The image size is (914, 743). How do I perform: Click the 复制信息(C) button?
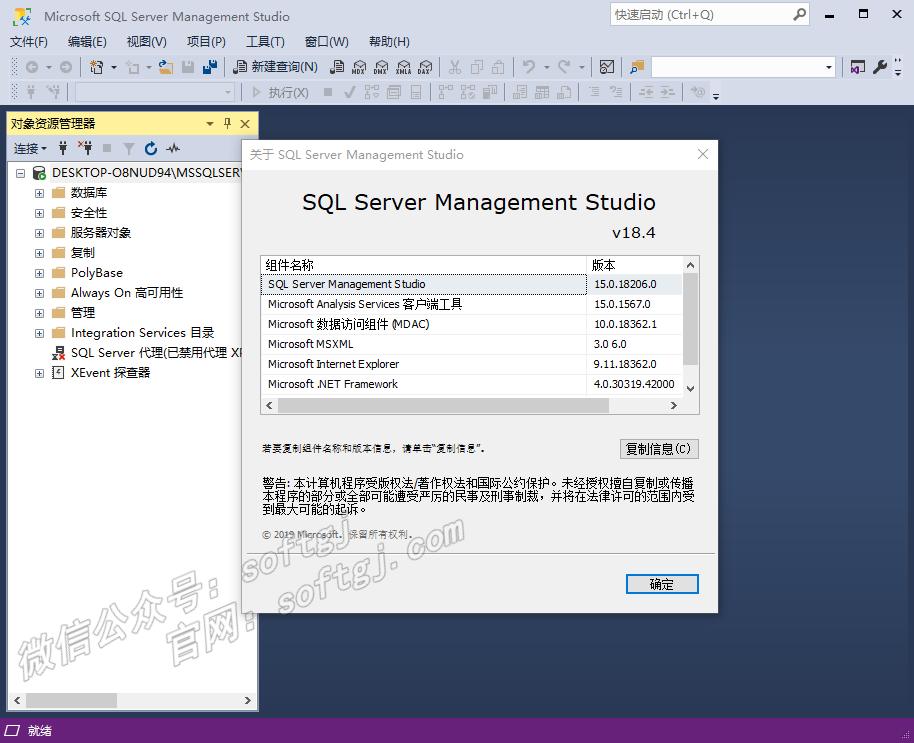click(659, 449)
